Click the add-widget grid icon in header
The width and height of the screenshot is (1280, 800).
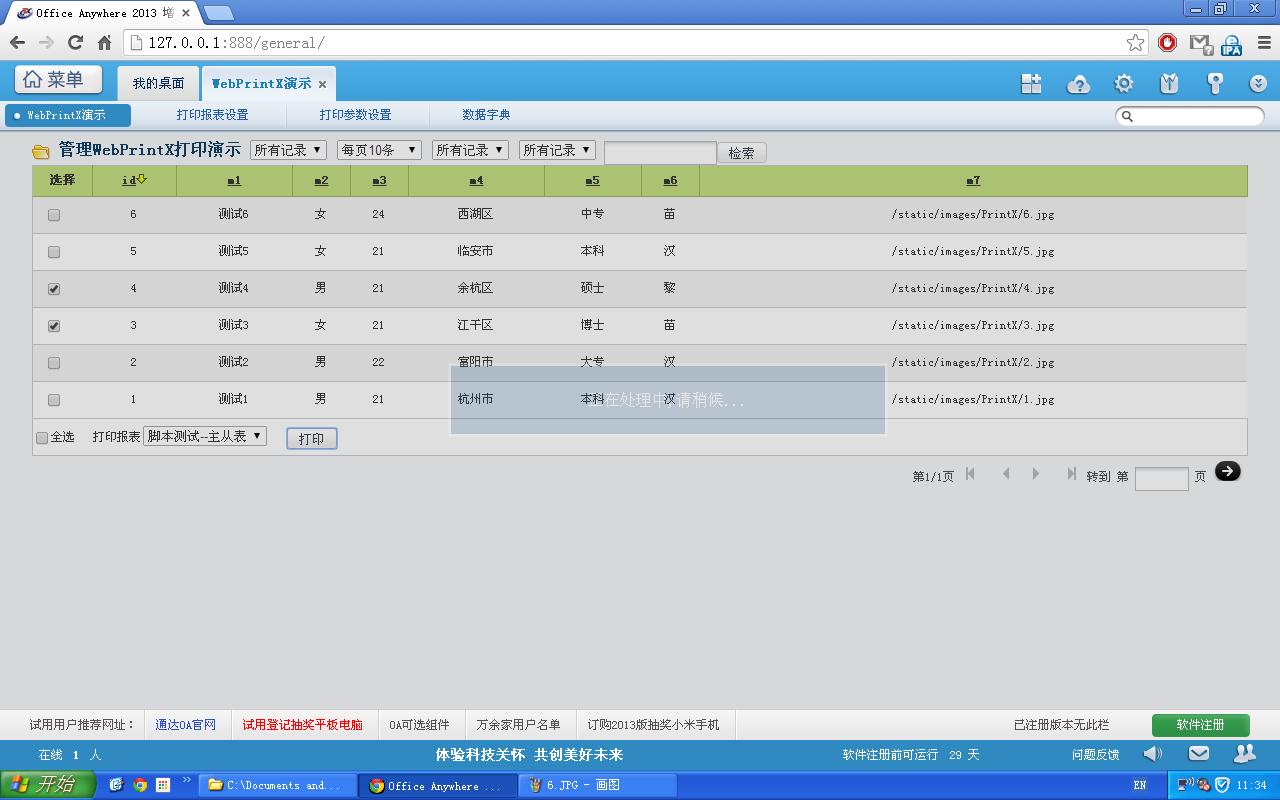(x=1031, y=84)
